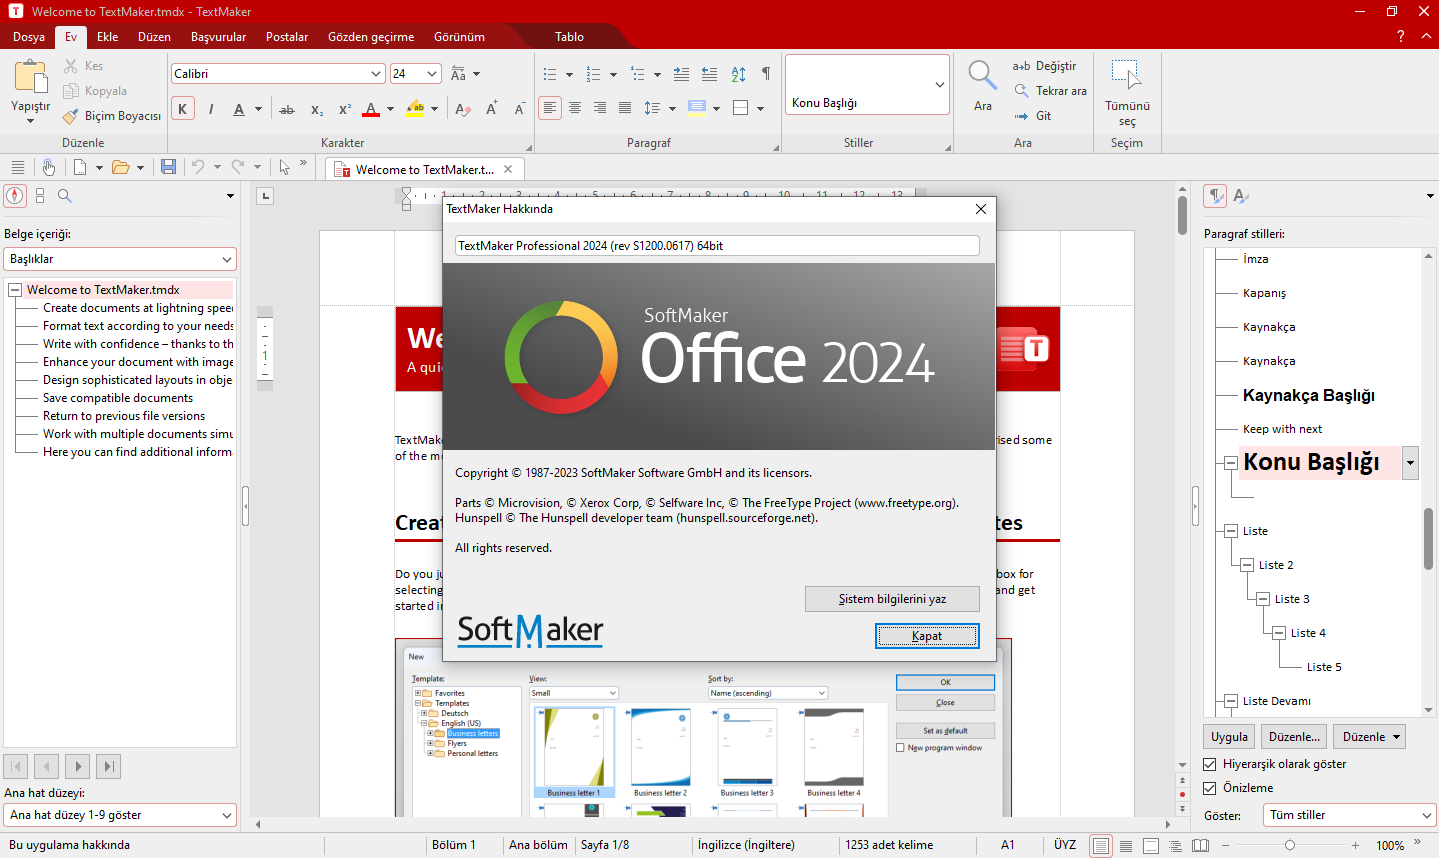This screenshot has width=1439, height=858.
Task: Click the Ara search magnifier icon
Action: 983,76
